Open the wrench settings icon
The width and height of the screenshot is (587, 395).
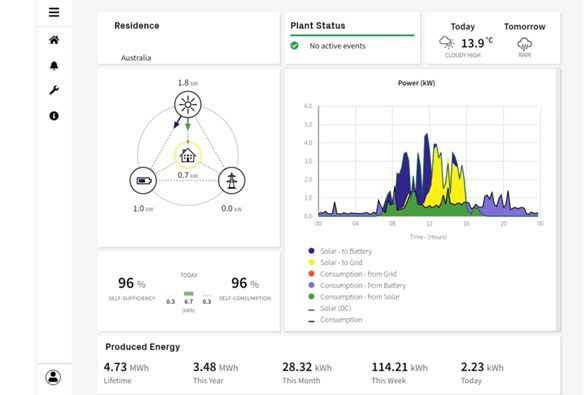(54, 90)
